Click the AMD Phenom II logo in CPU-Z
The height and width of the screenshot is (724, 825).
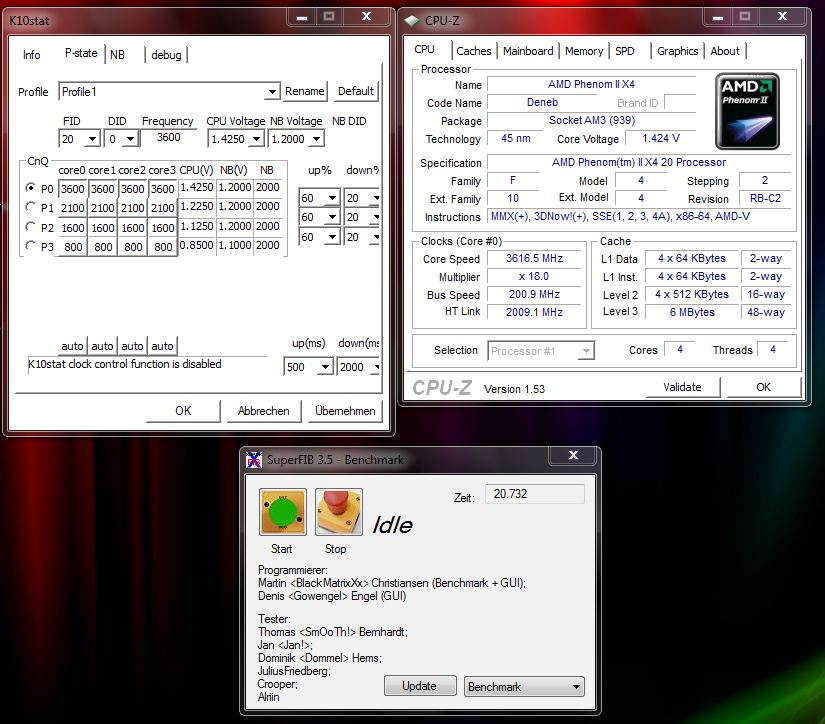(x=747, y=111)
